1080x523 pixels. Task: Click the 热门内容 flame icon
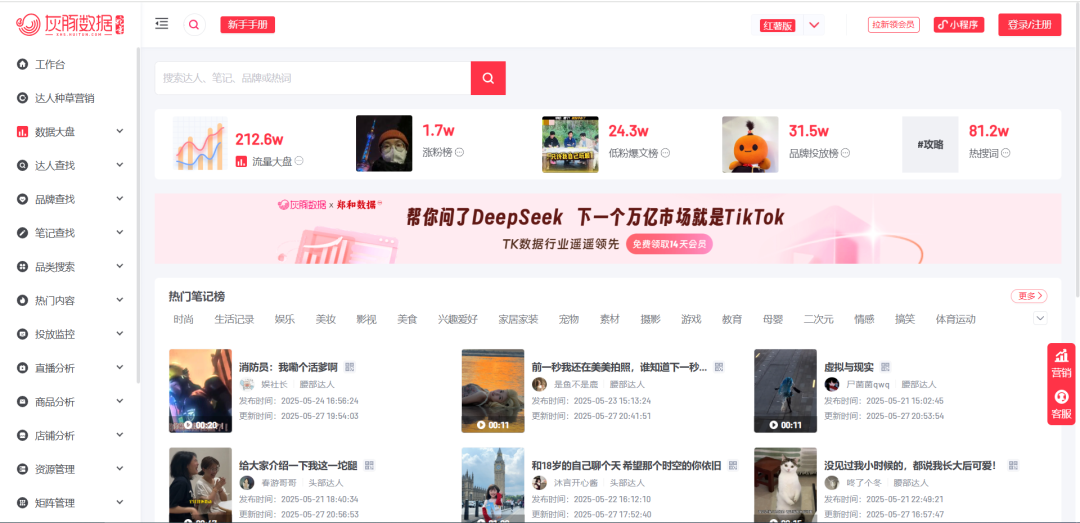click(x=22, y=300)
